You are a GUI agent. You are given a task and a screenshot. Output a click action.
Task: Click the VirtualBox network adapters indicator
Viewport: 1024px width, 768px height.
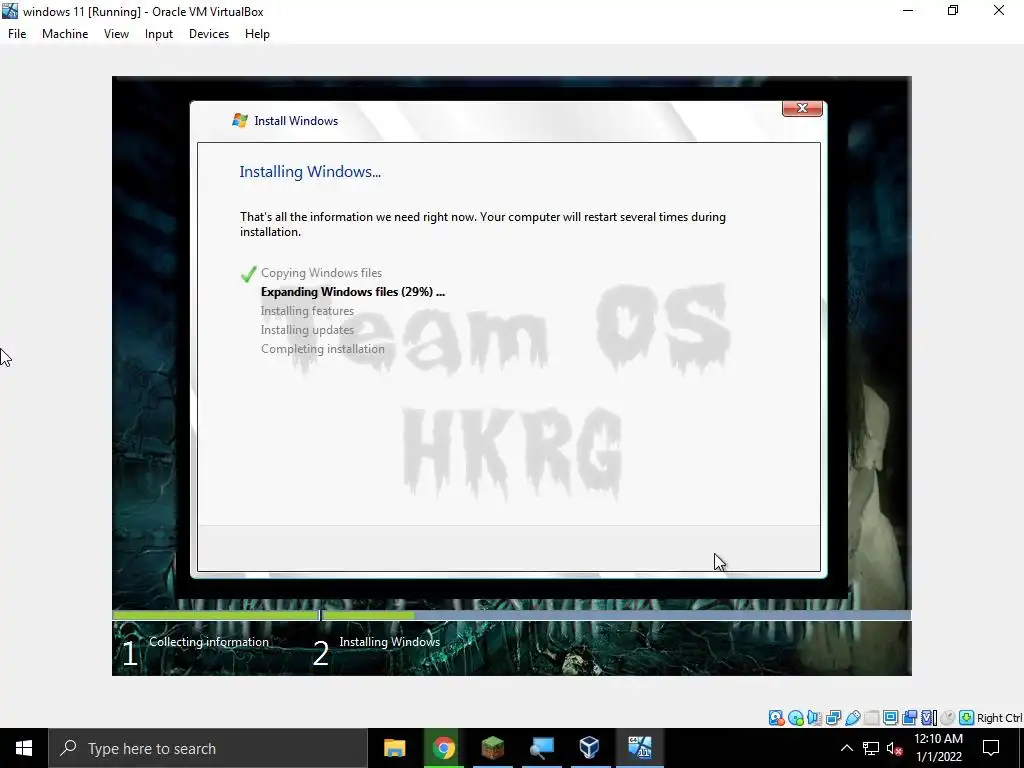coord(833,718)
